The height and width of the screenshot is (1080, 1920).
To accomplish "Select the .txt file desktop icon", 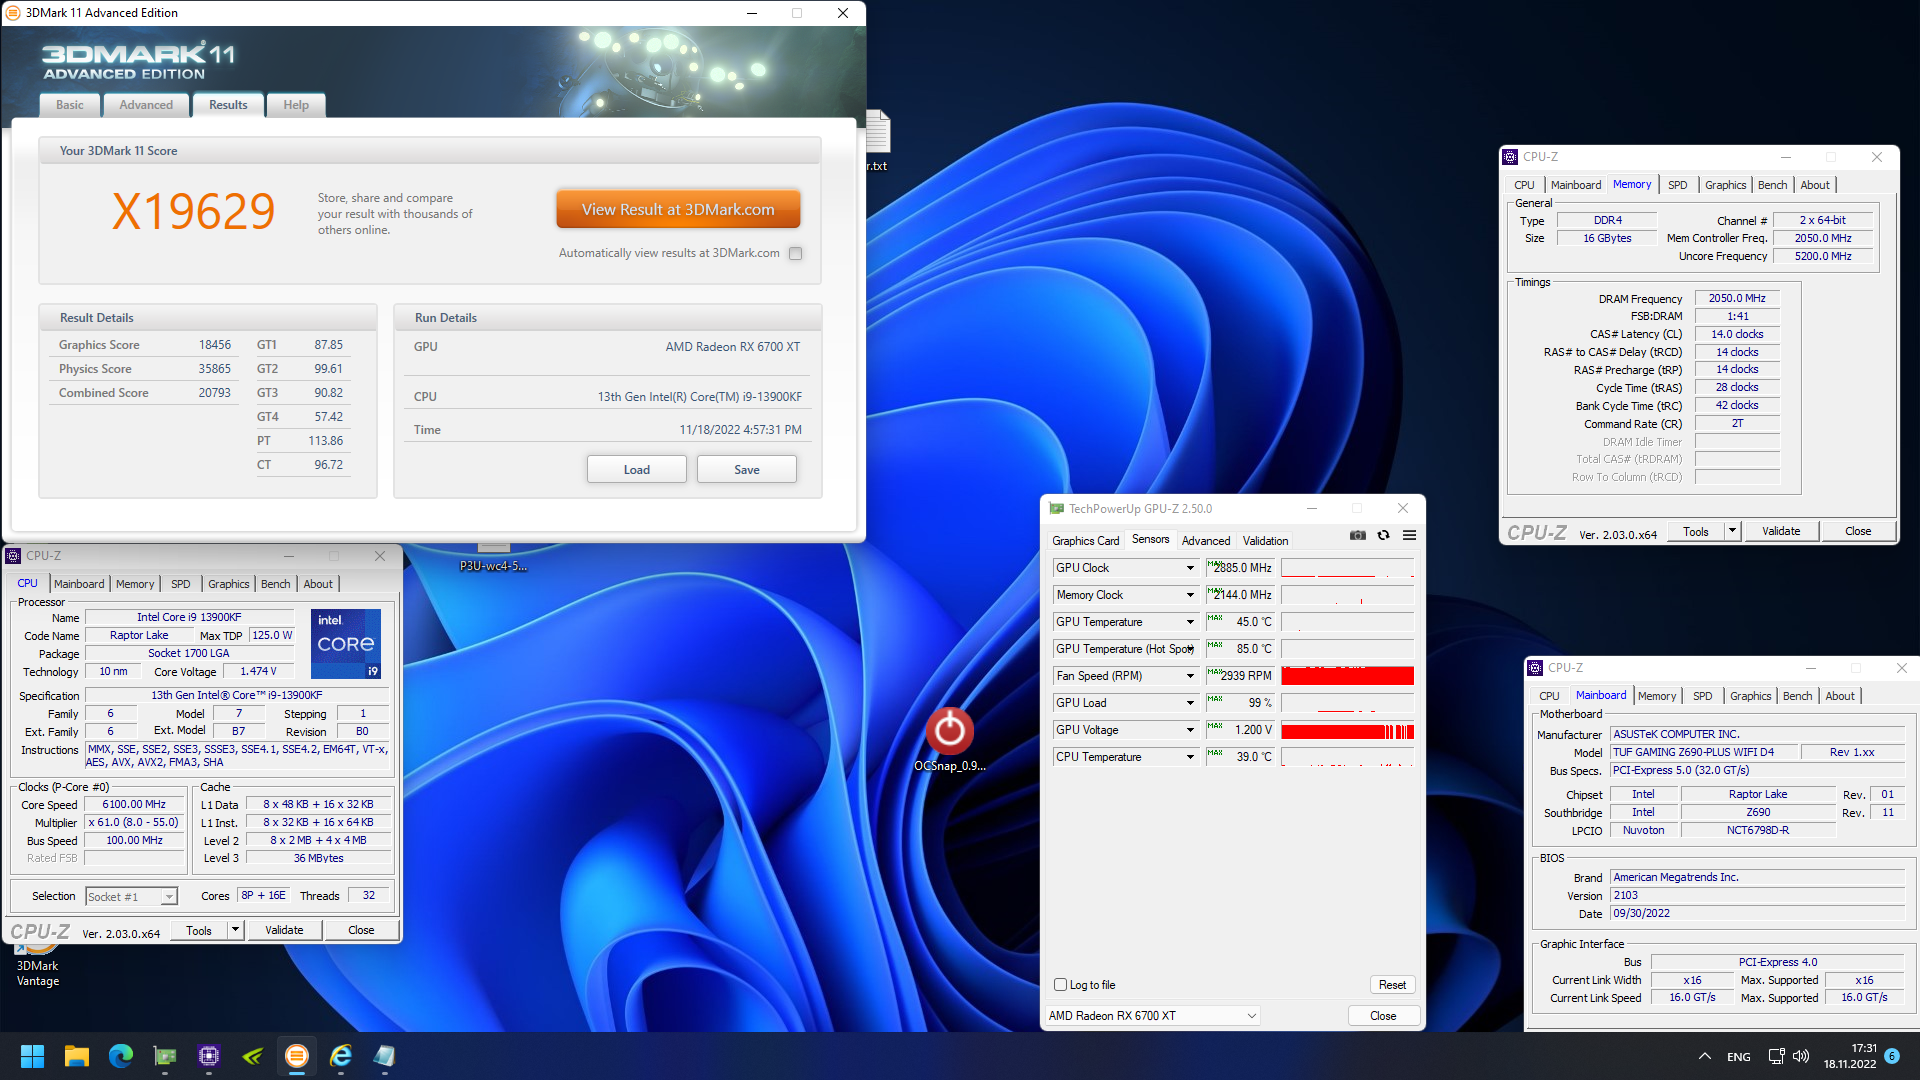I will tap(877, 141).
